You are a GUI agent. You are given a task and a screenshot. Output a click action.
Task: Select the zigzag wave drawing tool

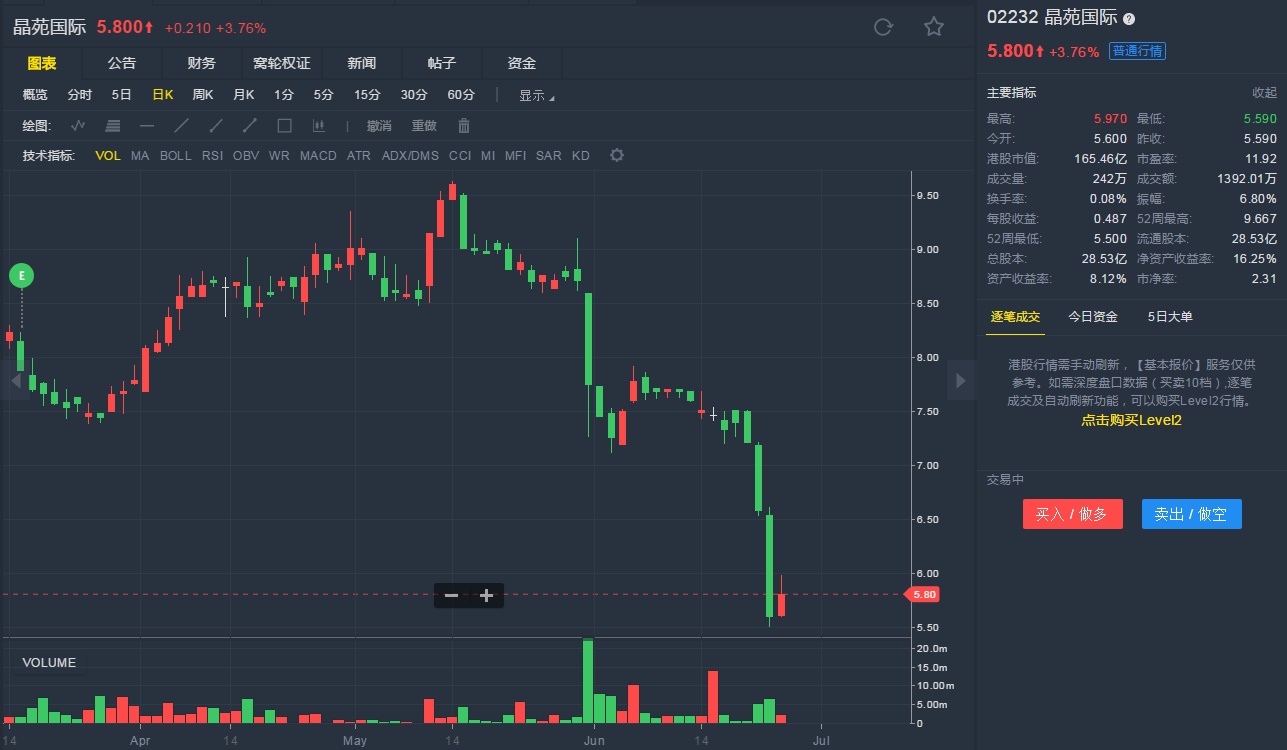79,126
